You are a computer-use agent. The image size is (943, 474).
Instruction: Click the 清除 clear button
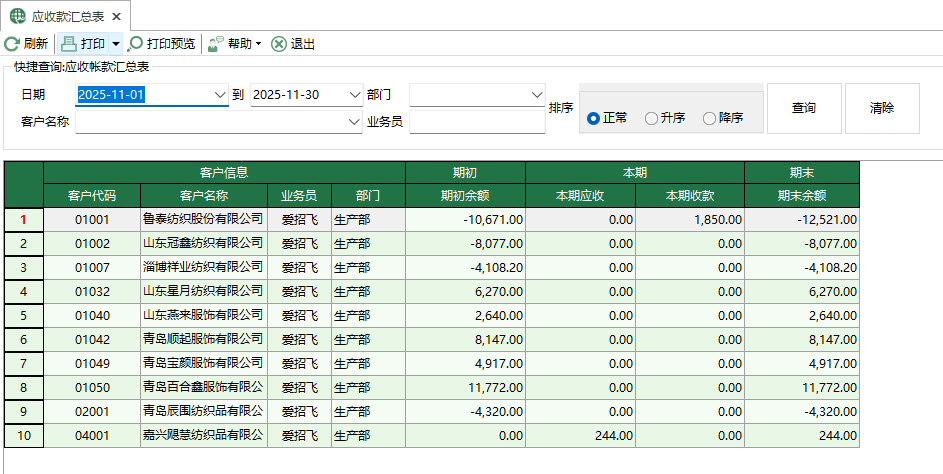point(882,108)
